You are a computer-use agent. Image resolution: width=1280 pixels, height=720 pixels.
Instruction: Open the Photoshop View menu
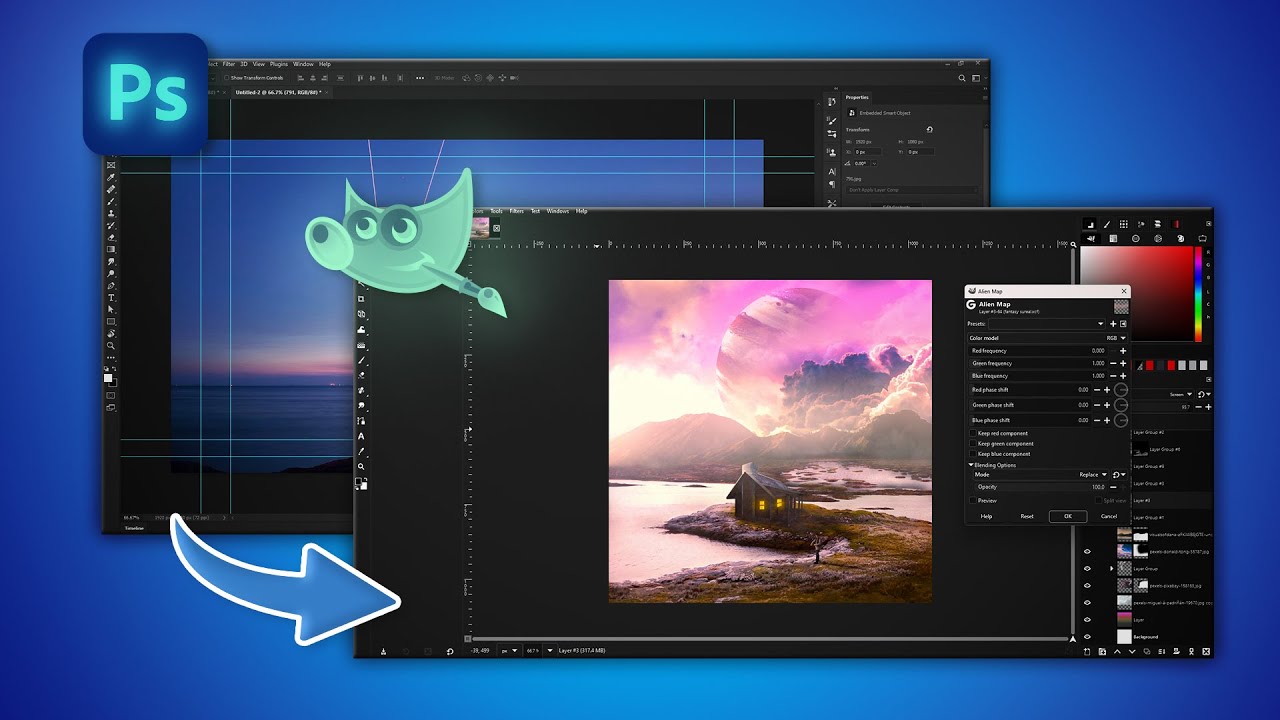[x=259, y=64]
